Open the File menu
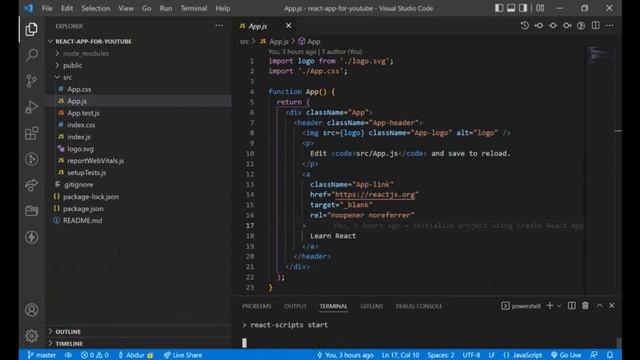The height and width of the screenshot is (360, 640). [47, 8]
